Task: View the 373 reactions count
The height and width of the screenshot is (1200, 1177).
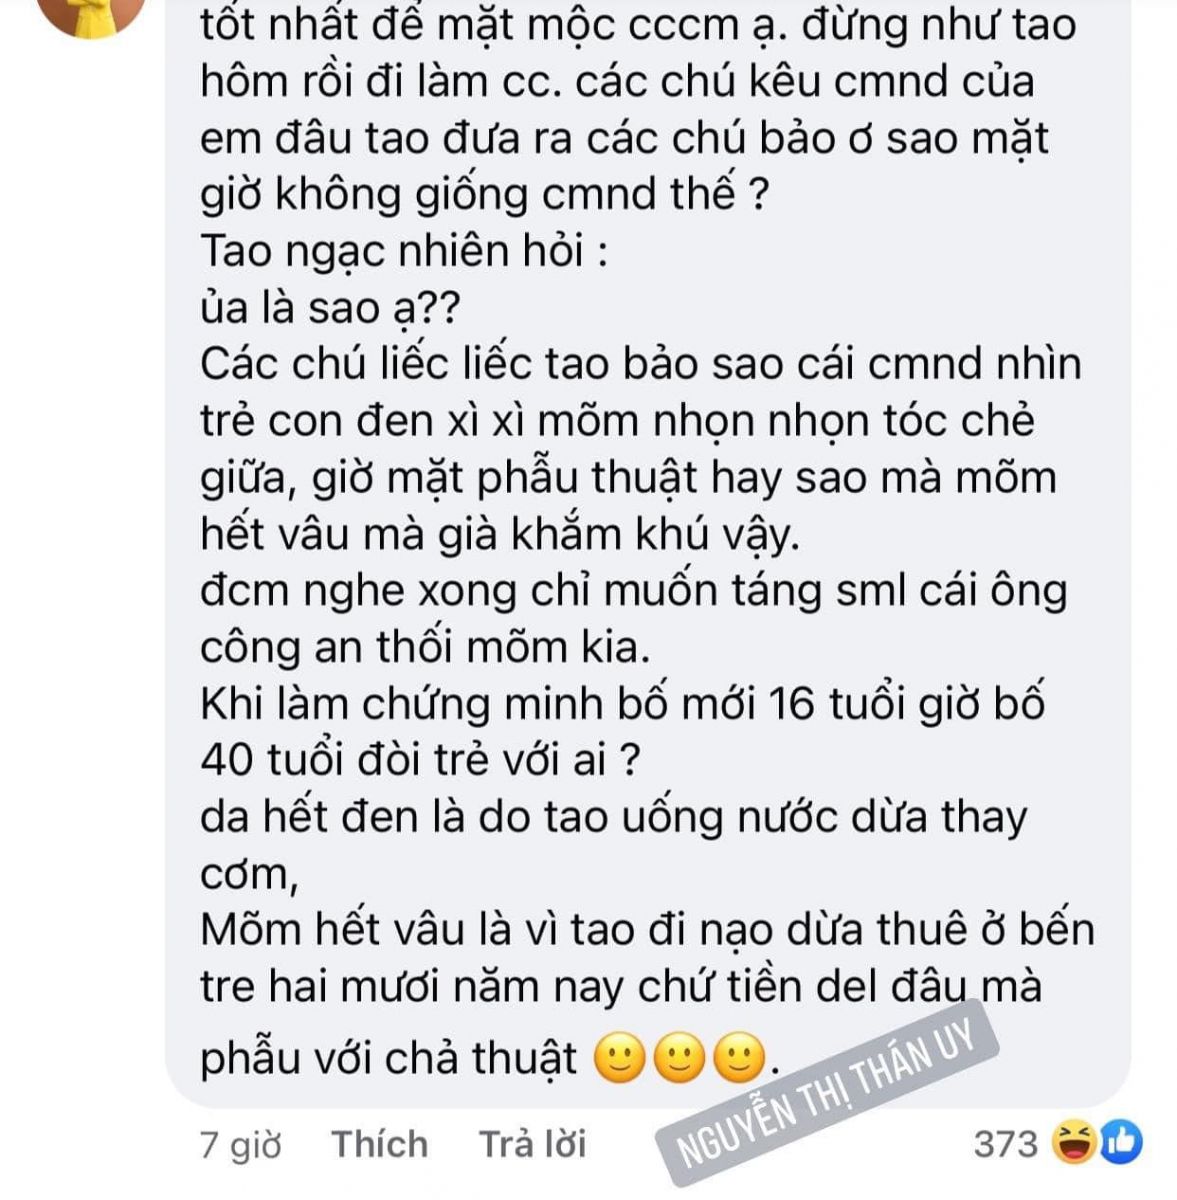Action: point(1006,1143)
